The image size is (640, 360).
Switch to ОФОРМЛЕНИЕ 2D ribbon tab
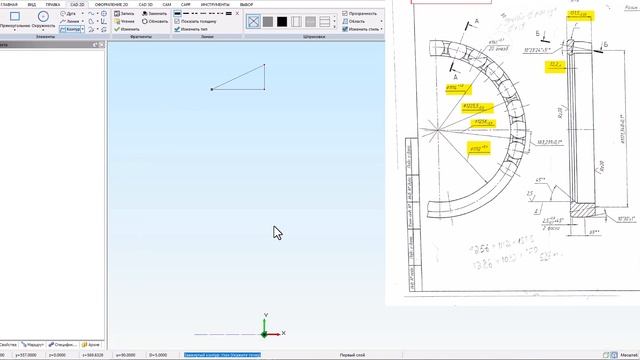tap(111, 4)
